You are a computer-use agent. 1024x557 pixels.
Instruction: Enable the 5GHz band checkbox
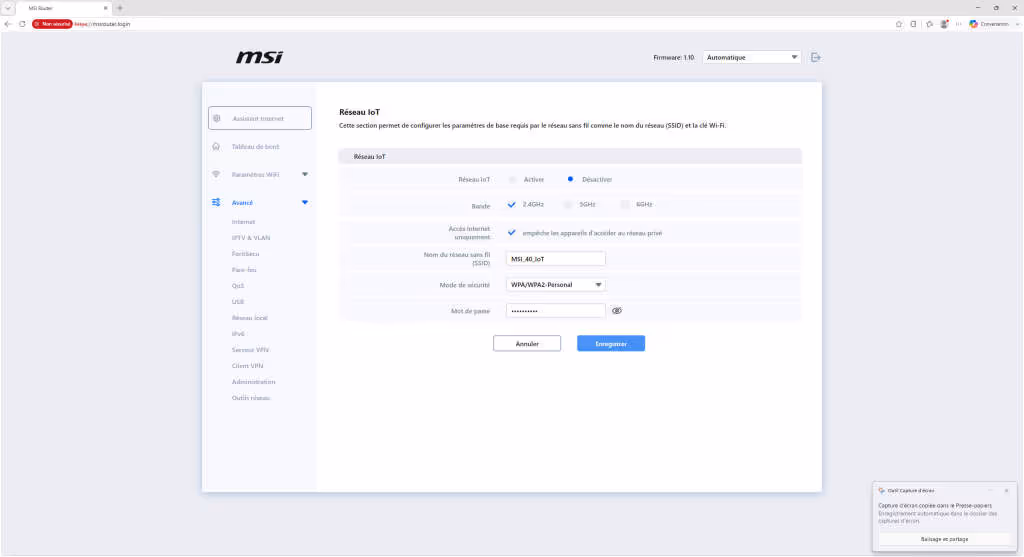pyautogui.click(x=568, y=204)
